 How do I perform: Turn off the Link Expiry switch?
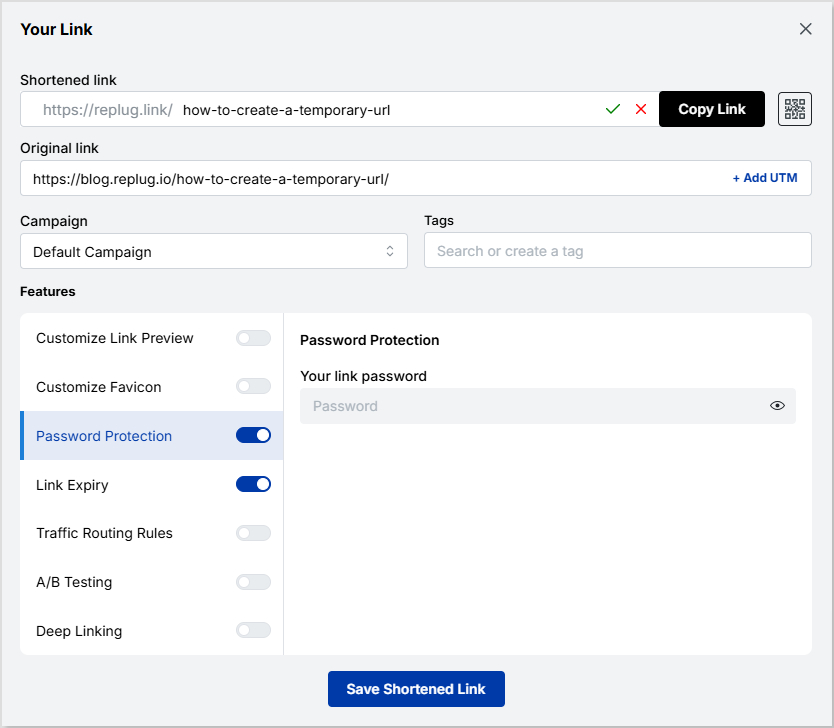click(x=254, y=484)
